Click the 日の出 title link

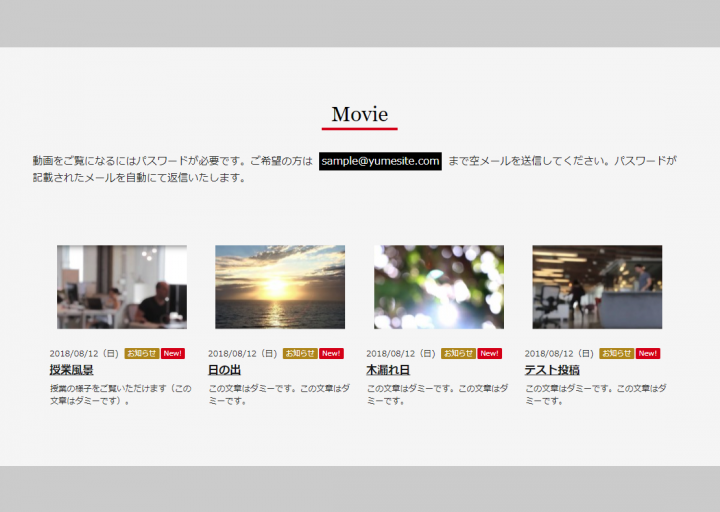coord(225,370)
